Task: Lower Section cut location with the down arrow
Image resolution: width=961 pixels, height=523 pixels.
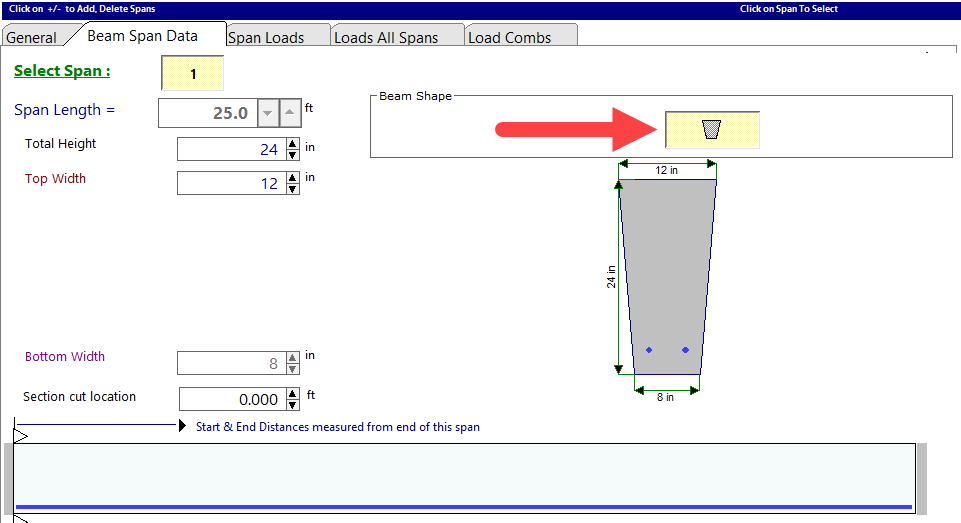Action: pos(292,404)
